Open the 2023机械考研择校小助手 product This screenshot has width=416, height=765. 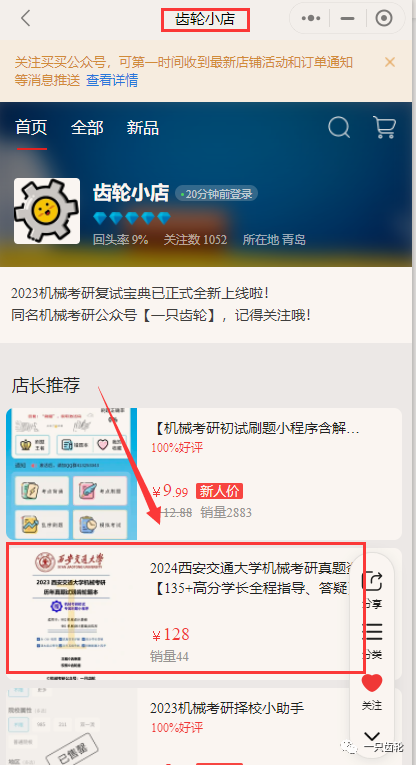pos(227,708)
